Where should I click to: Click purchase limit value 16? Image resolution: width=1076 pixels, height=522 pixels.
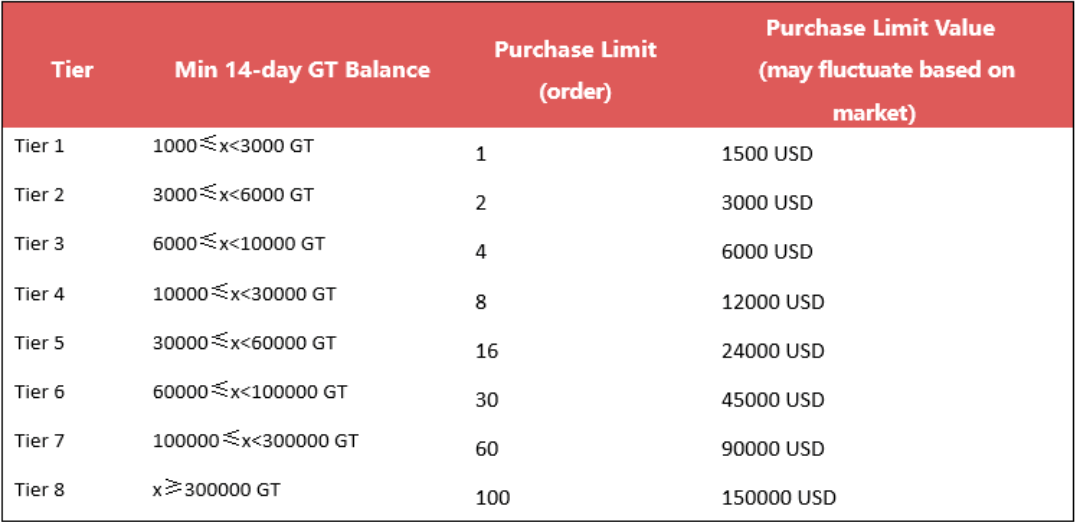pyautogui.click(x=486, y=352)
